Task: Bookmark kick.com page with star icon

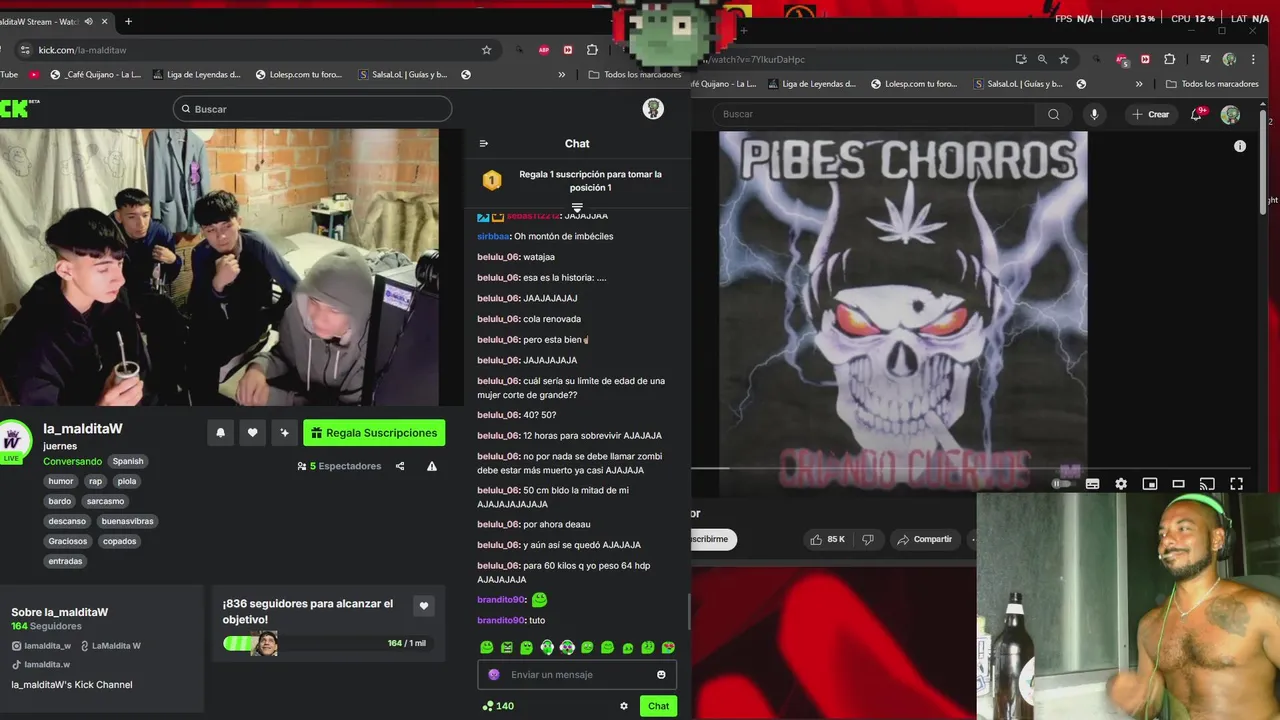Action: pos(487,50)
